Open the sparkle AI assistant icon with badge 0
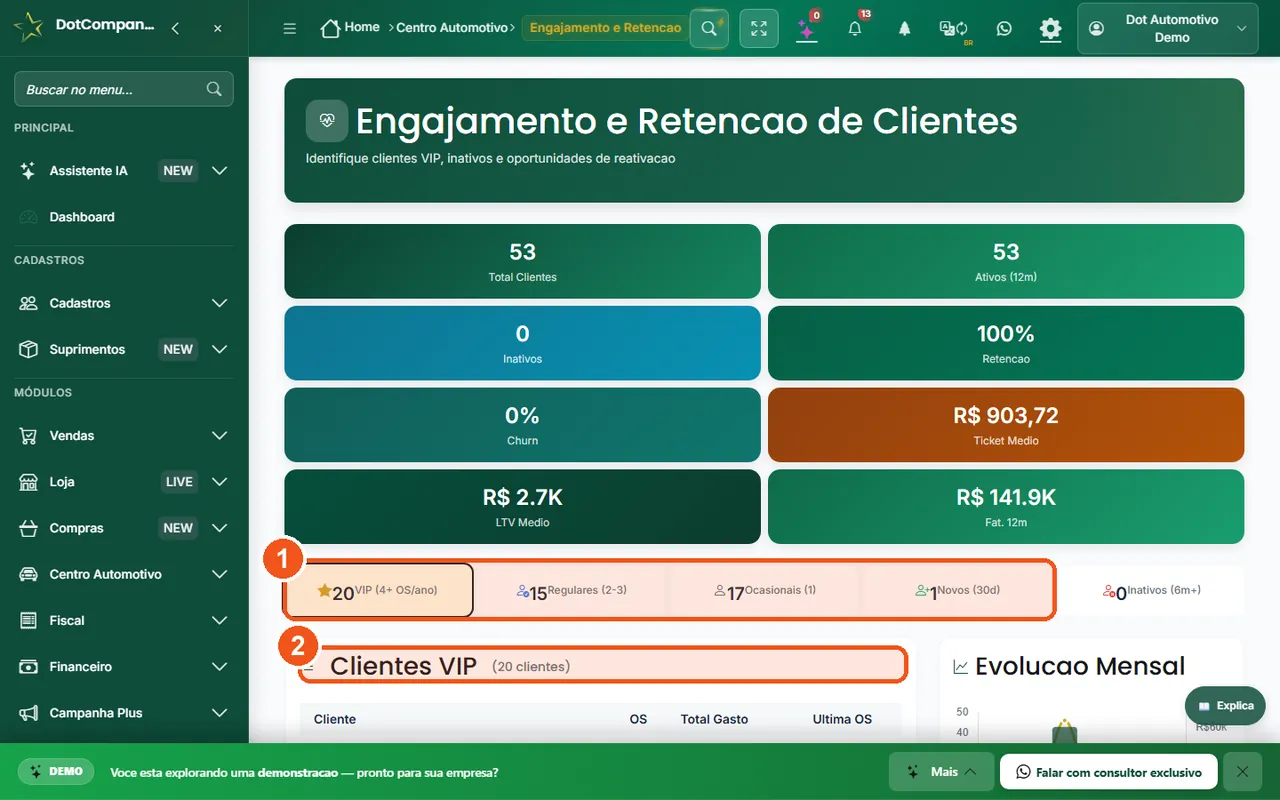The image size is (1280, 800). pyautogui.click(x=806, y=28)
